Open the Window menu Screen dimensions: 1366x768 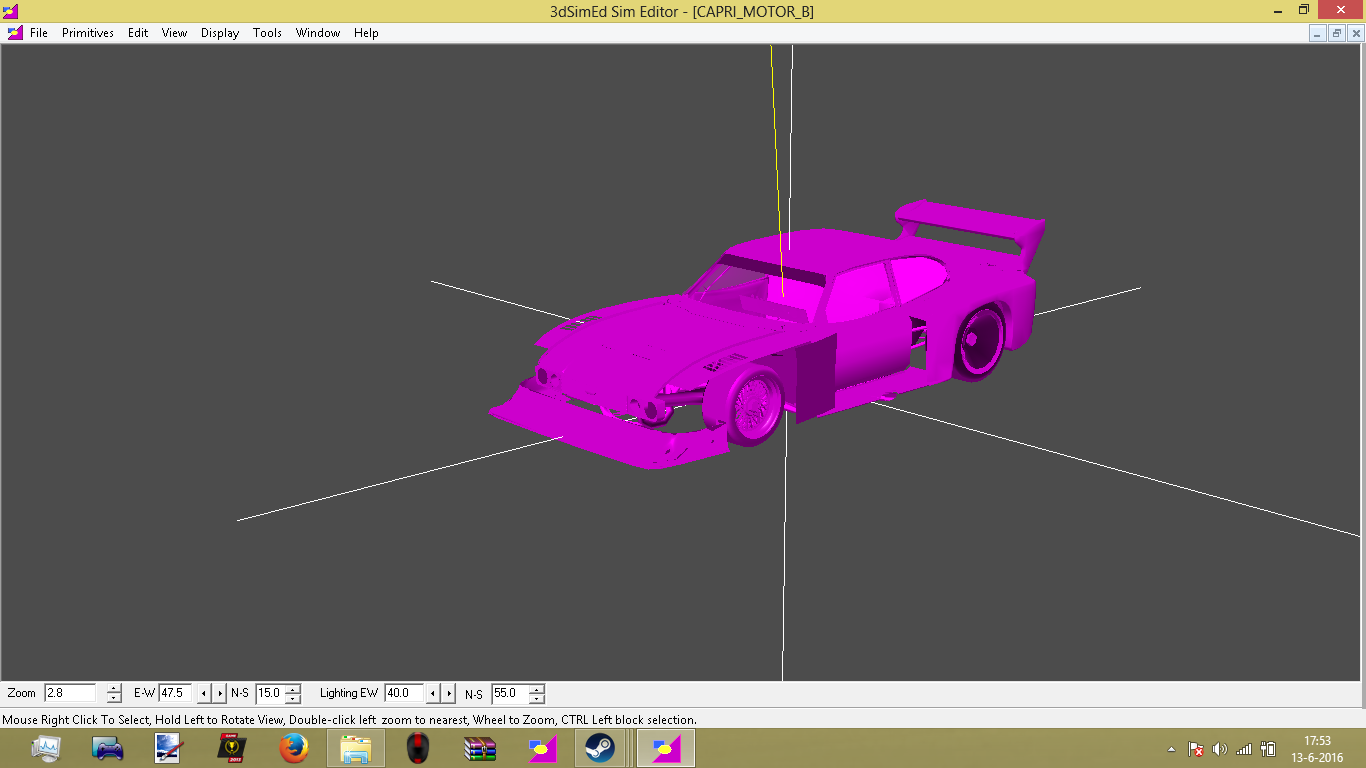pyautogui.click(x=318, y=33)
